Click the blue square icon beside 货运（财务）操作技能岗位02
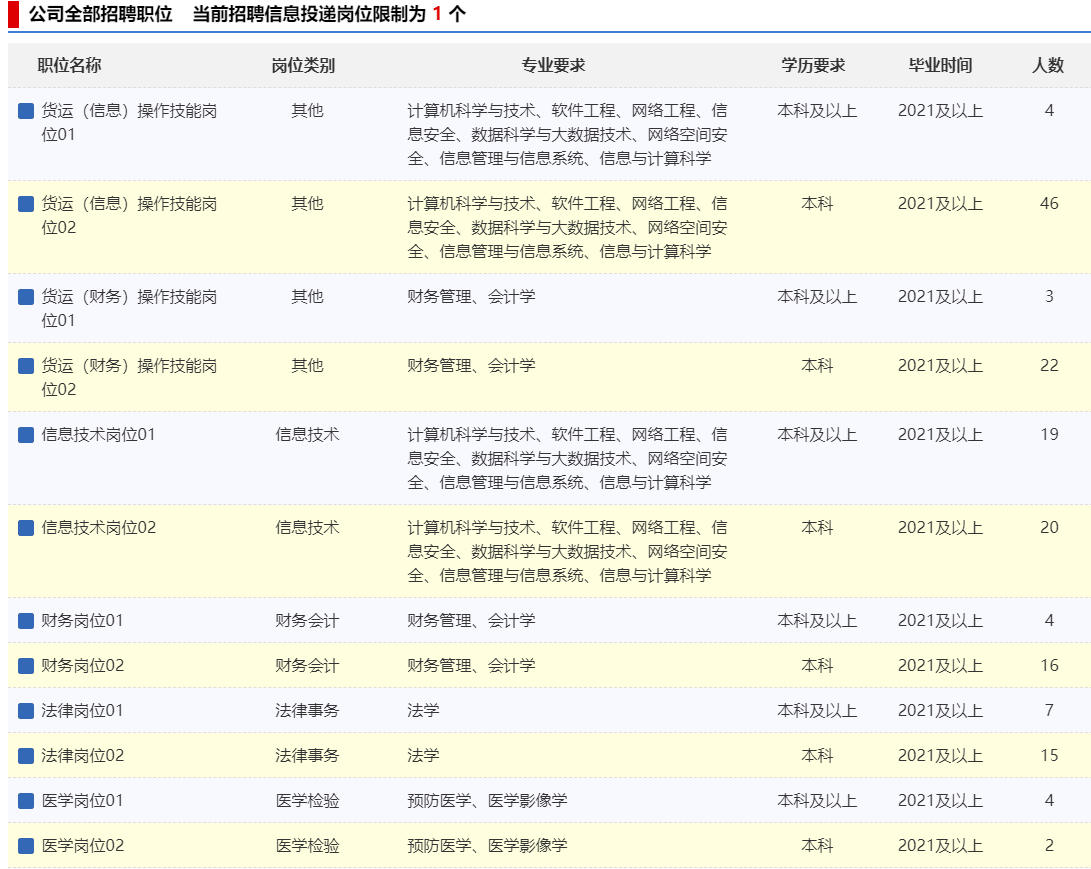Screen dimensions: 1091x869 (x=26, y=366)
